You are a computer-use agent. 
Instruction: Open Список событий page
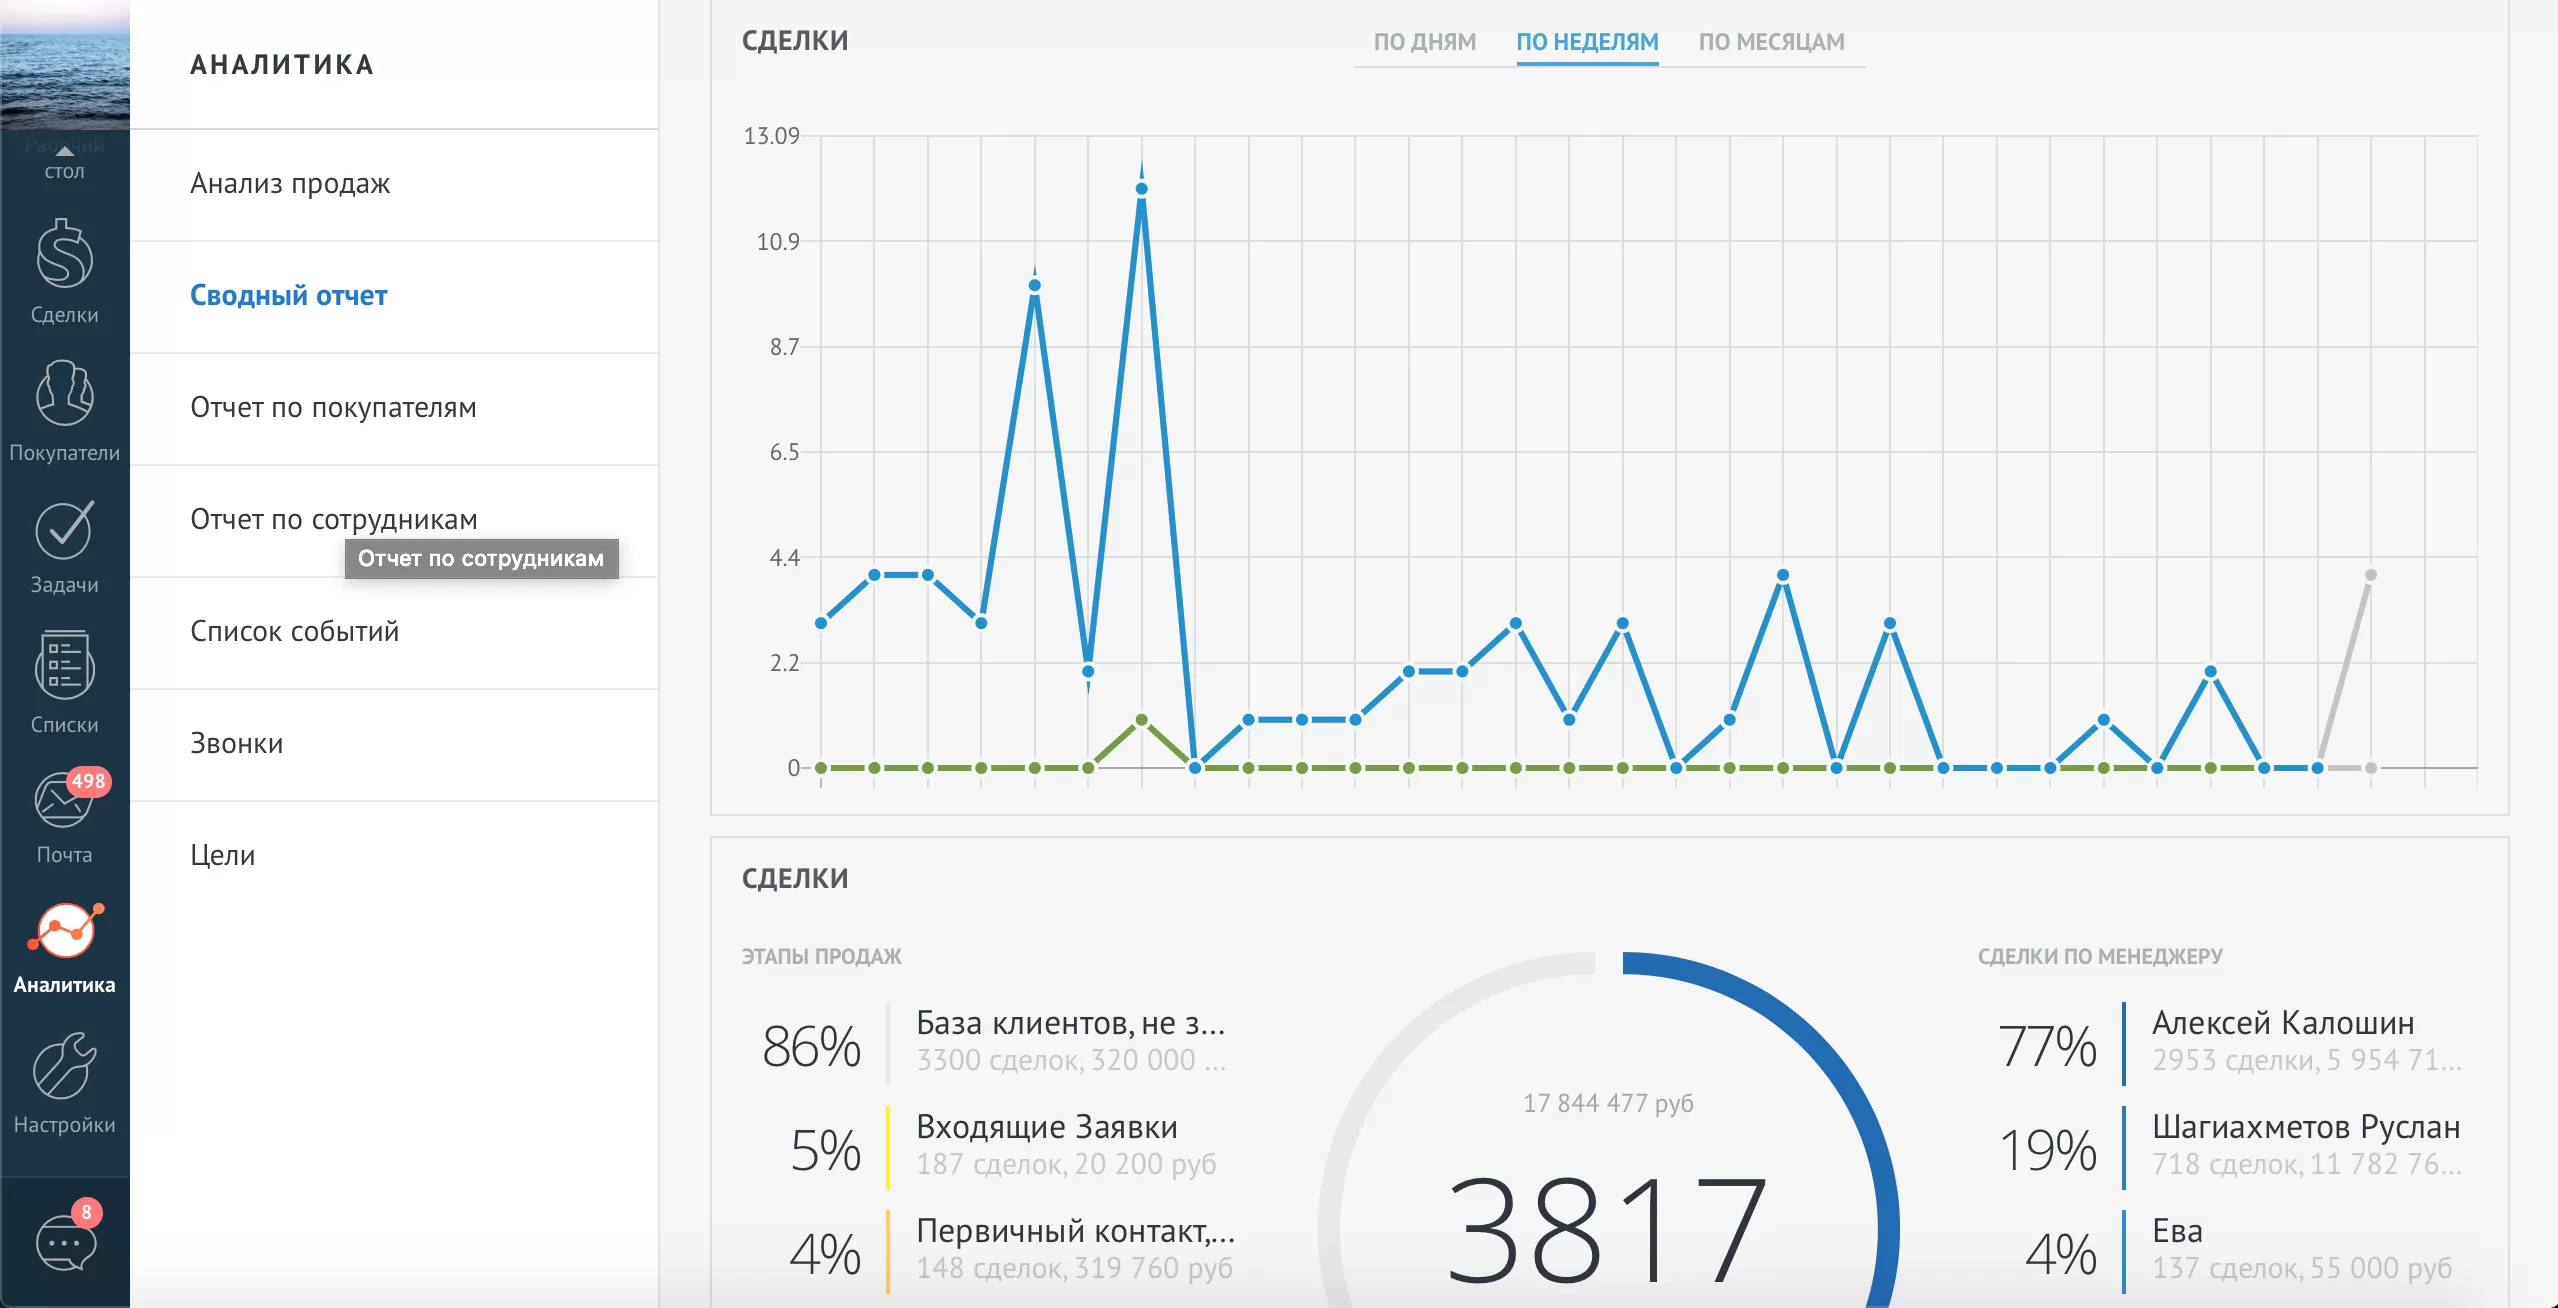tap(294, 632)
